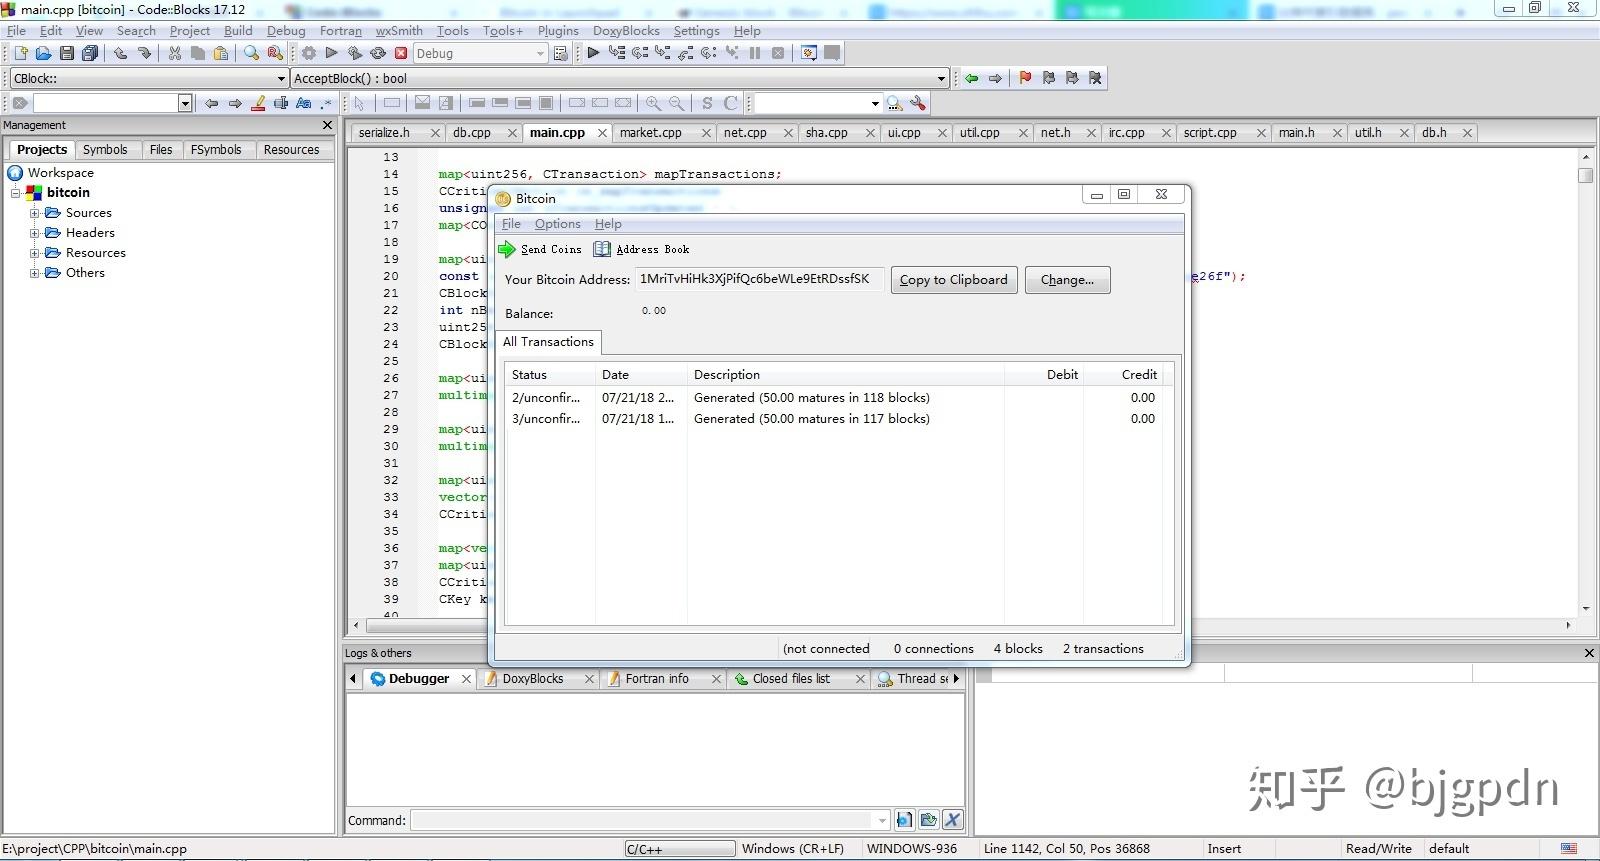Viewport: 1600px width, 861px height.
Task: Click the Cut scissors icon
Action: pyautogui.click(x=175, y=53)
